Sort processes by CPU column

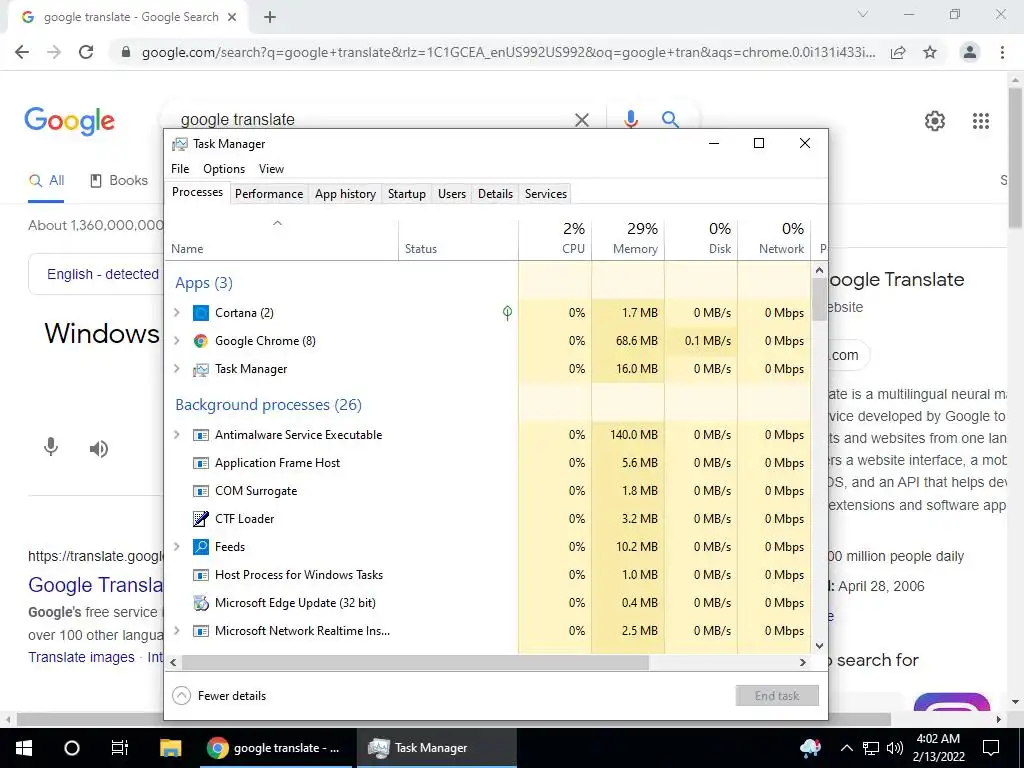point(556,239)
